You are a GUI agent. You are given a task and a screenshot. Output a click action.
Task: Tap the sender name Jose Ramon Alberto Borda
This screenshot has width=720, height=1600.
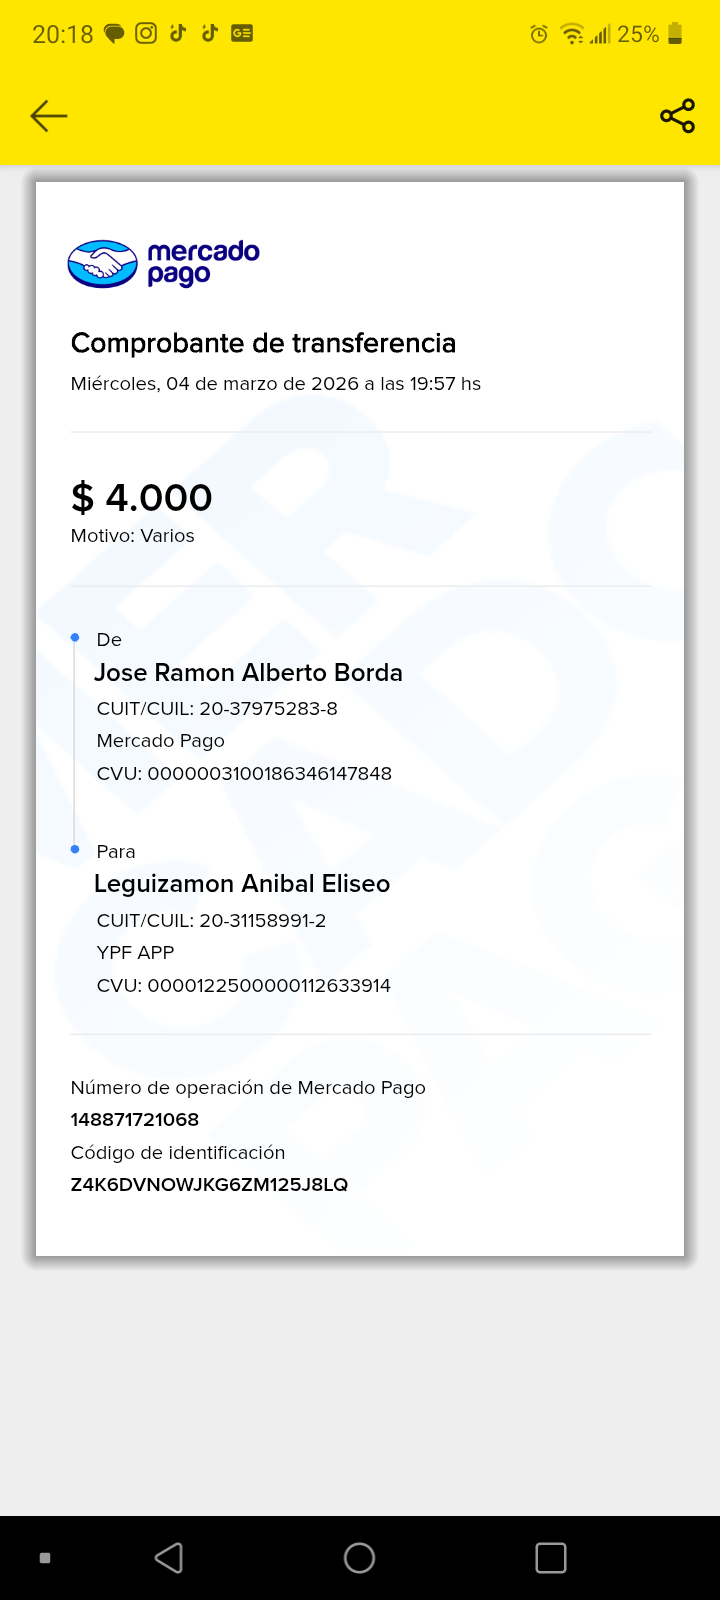(248, 672)
